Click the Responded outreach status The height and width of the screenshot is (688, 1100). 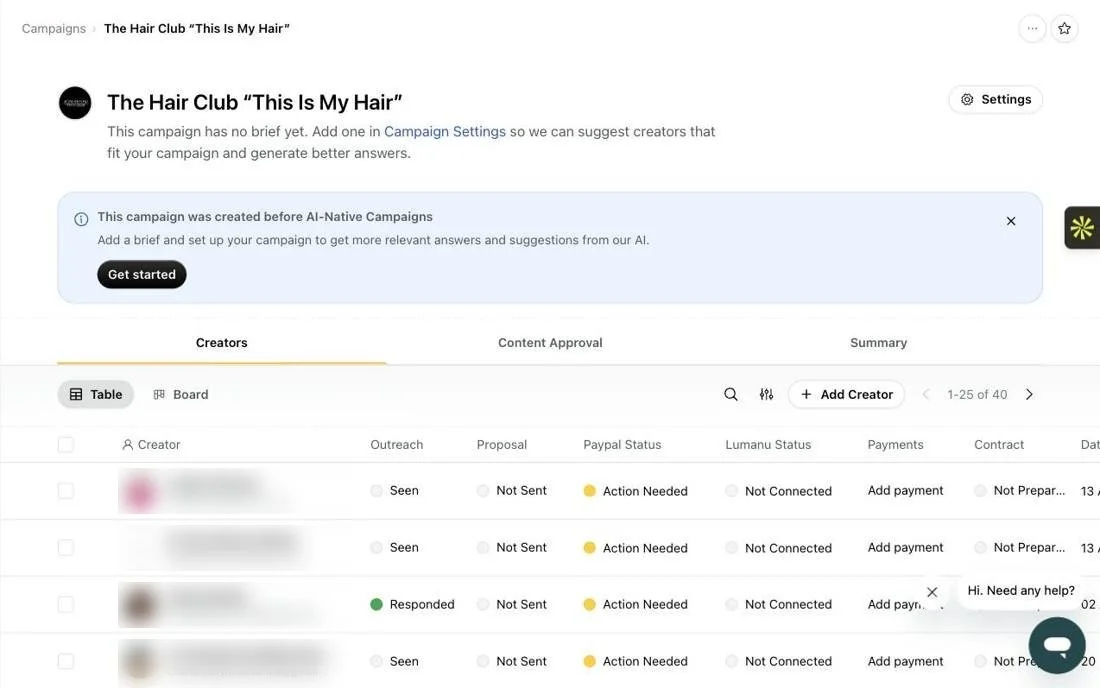[x=412, y=605]
